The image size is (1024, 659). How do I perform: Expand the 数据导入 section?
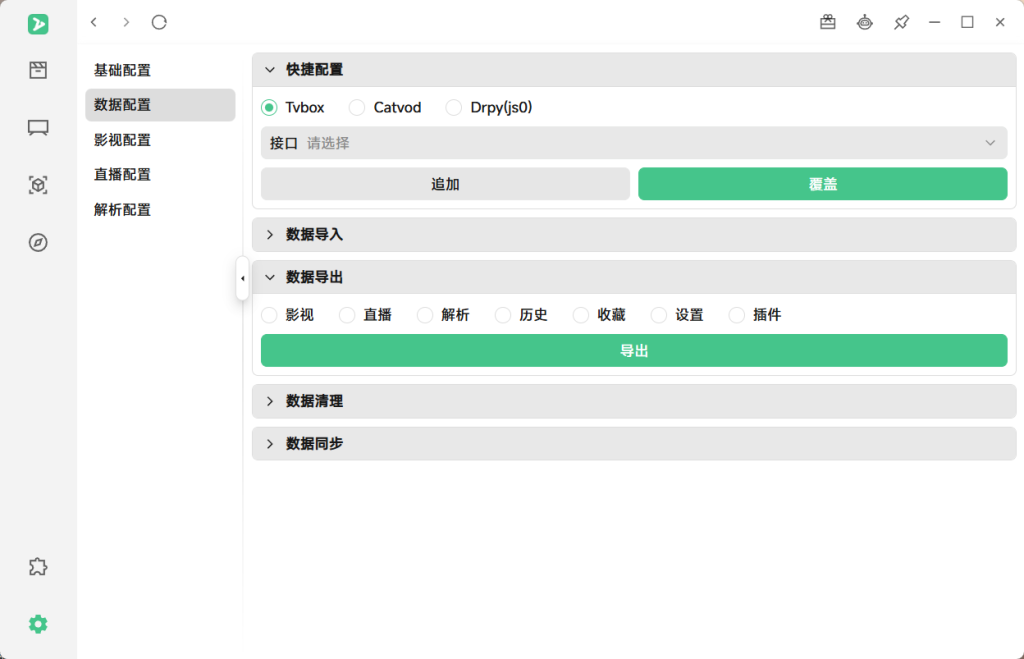[x=633, y=234]
